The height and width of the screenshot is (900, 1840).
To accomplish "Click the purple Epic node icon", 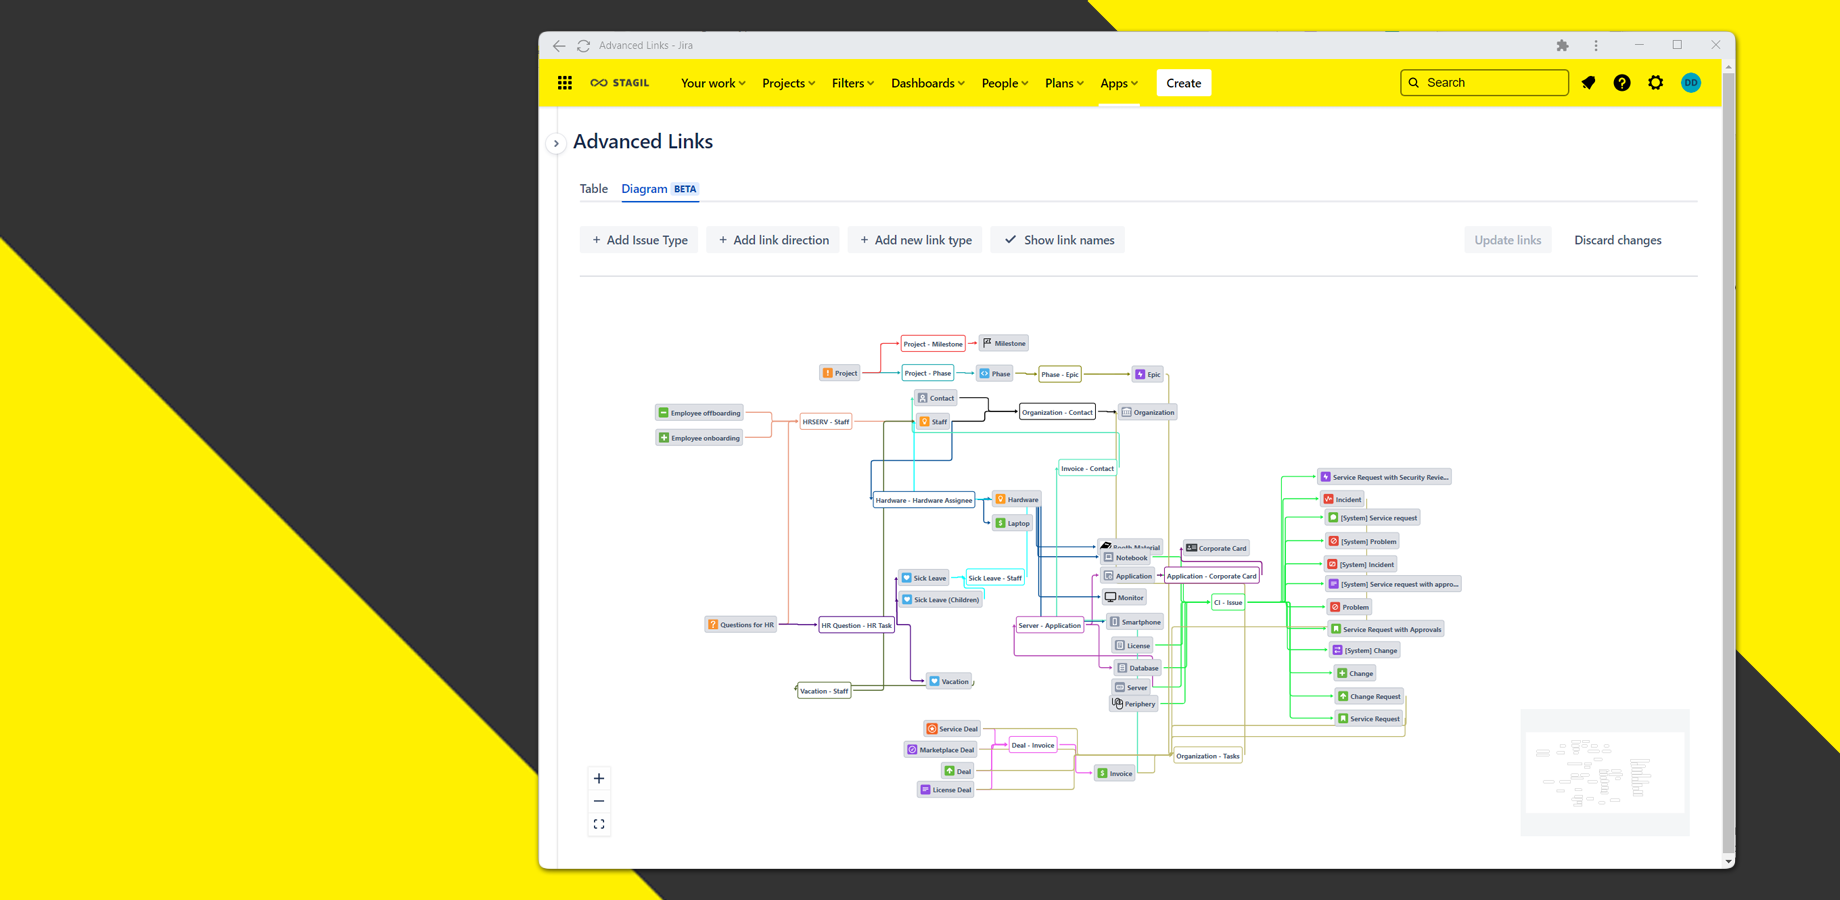I will tap(1139, 374).
